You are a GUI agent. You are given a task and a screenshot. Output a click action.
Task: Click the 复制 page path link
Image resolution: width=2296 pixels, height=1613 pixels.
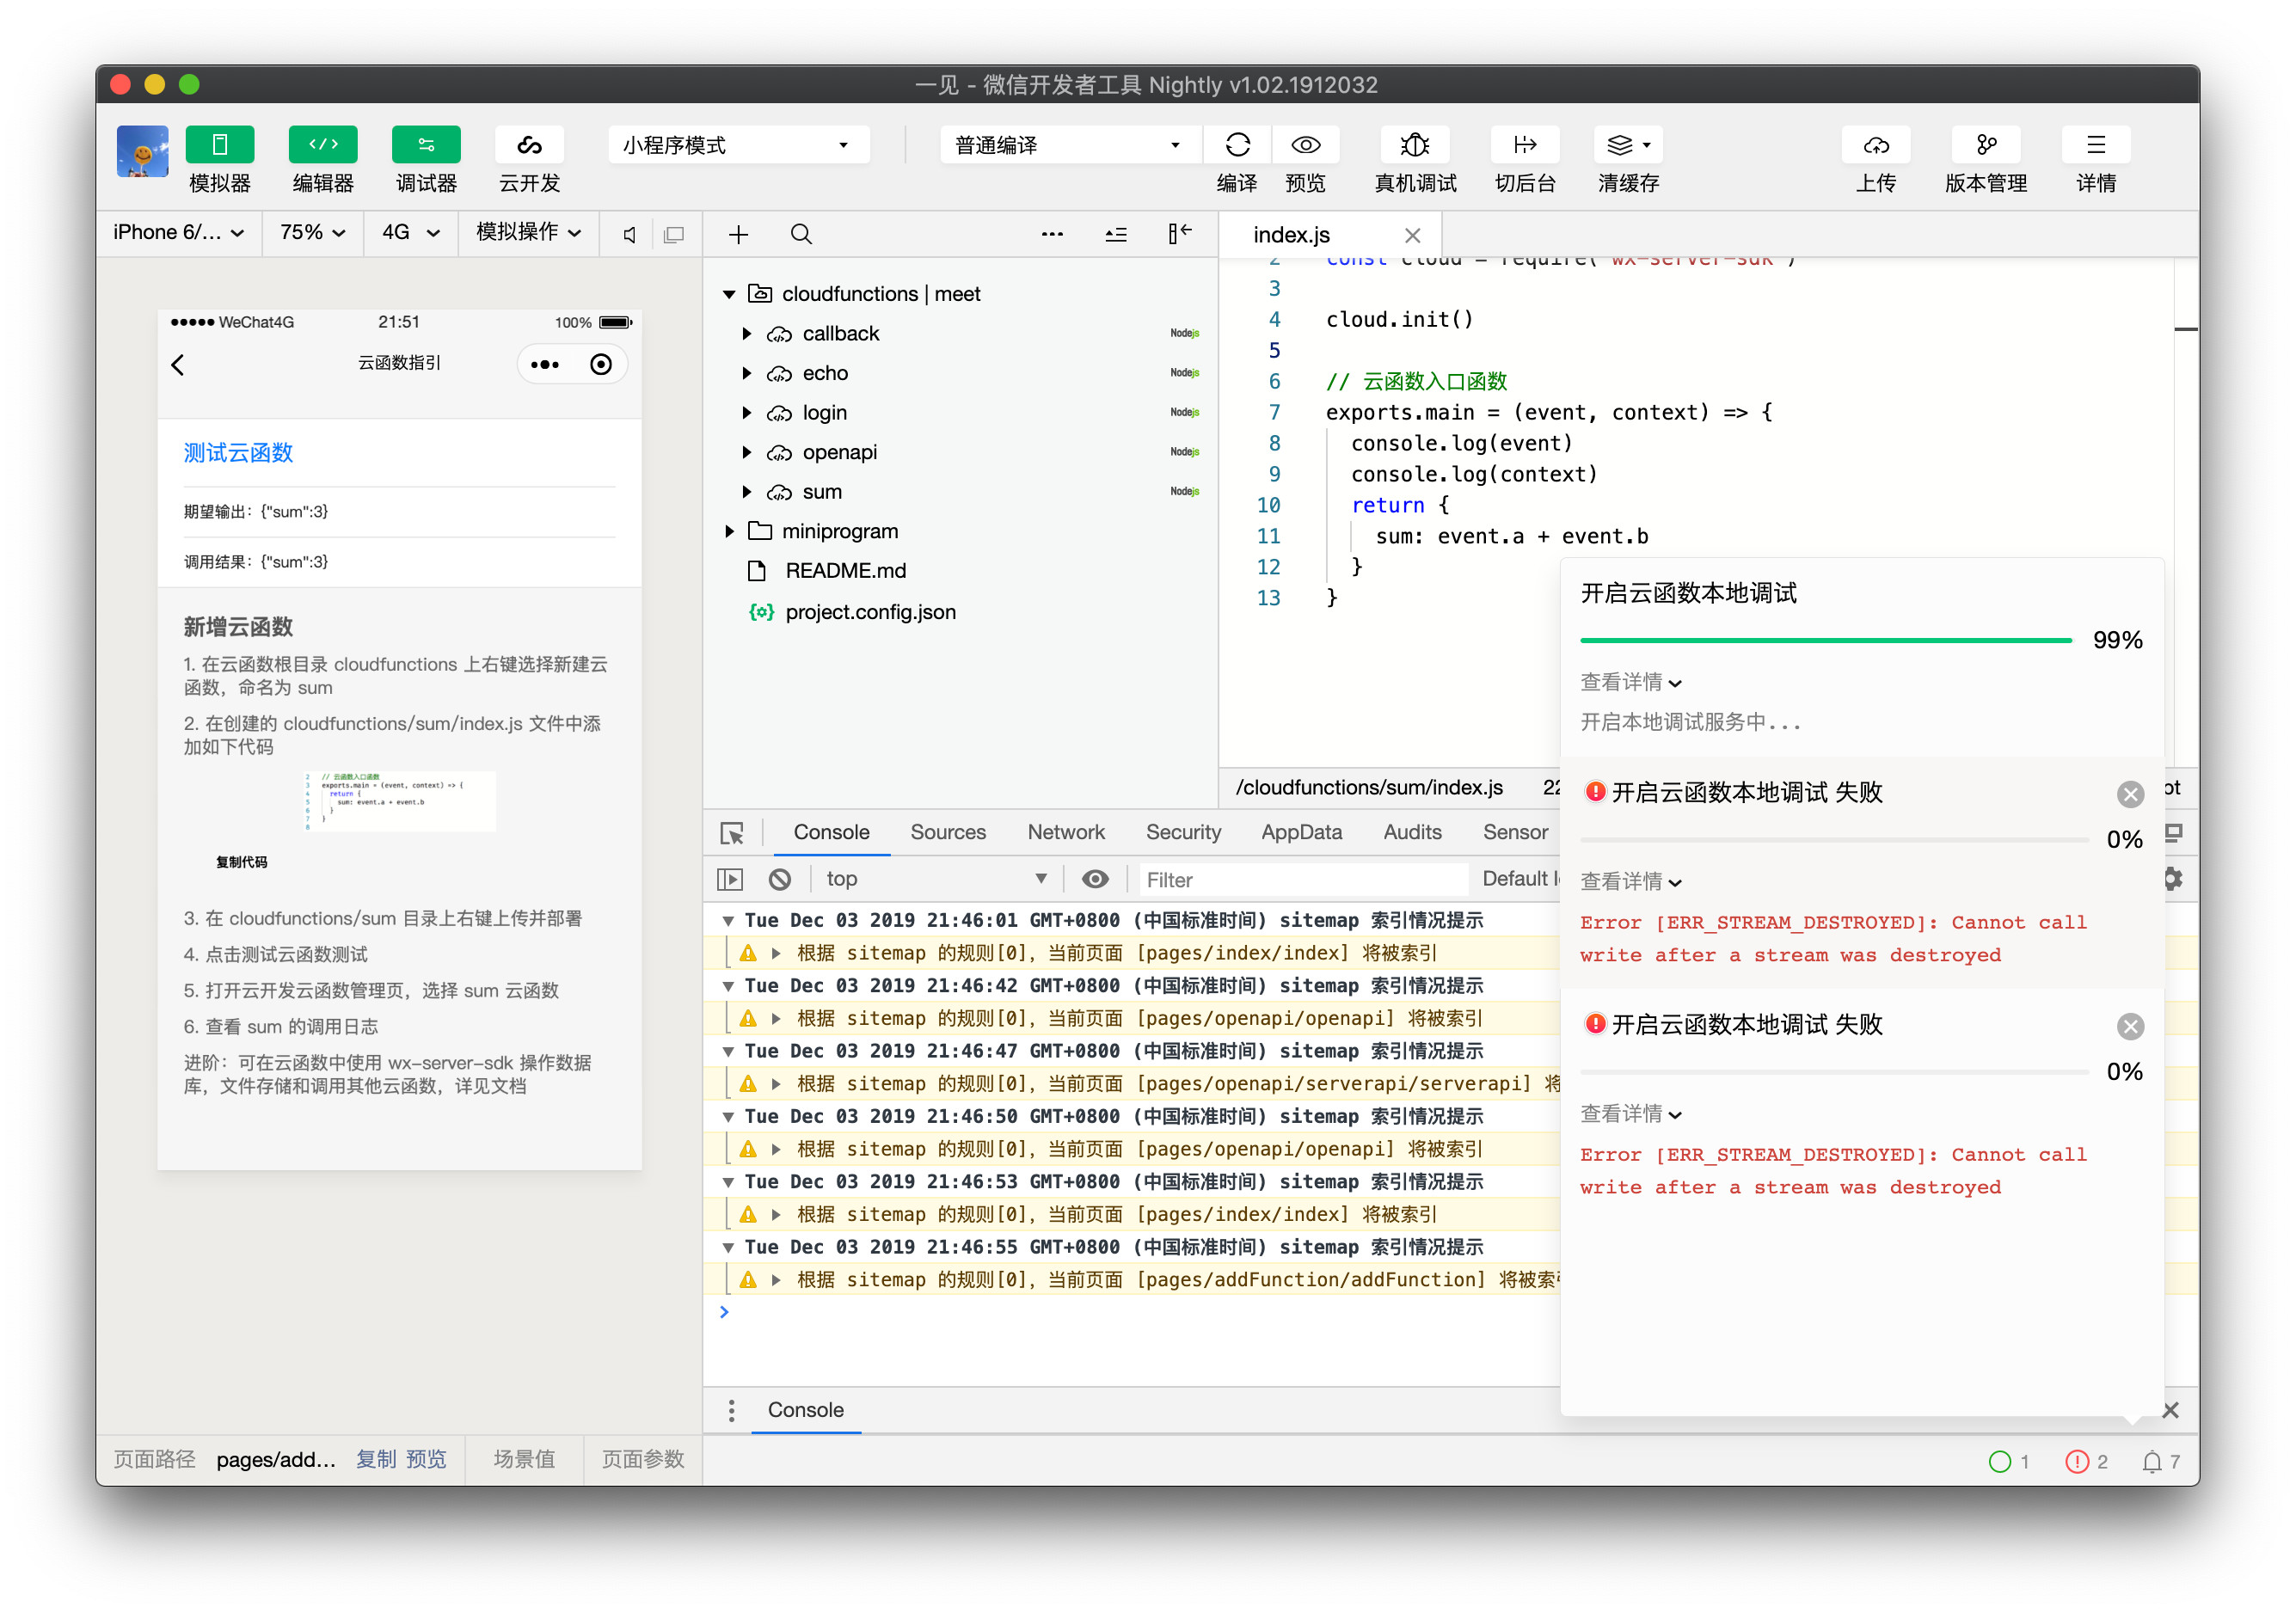pos(376,1459)
